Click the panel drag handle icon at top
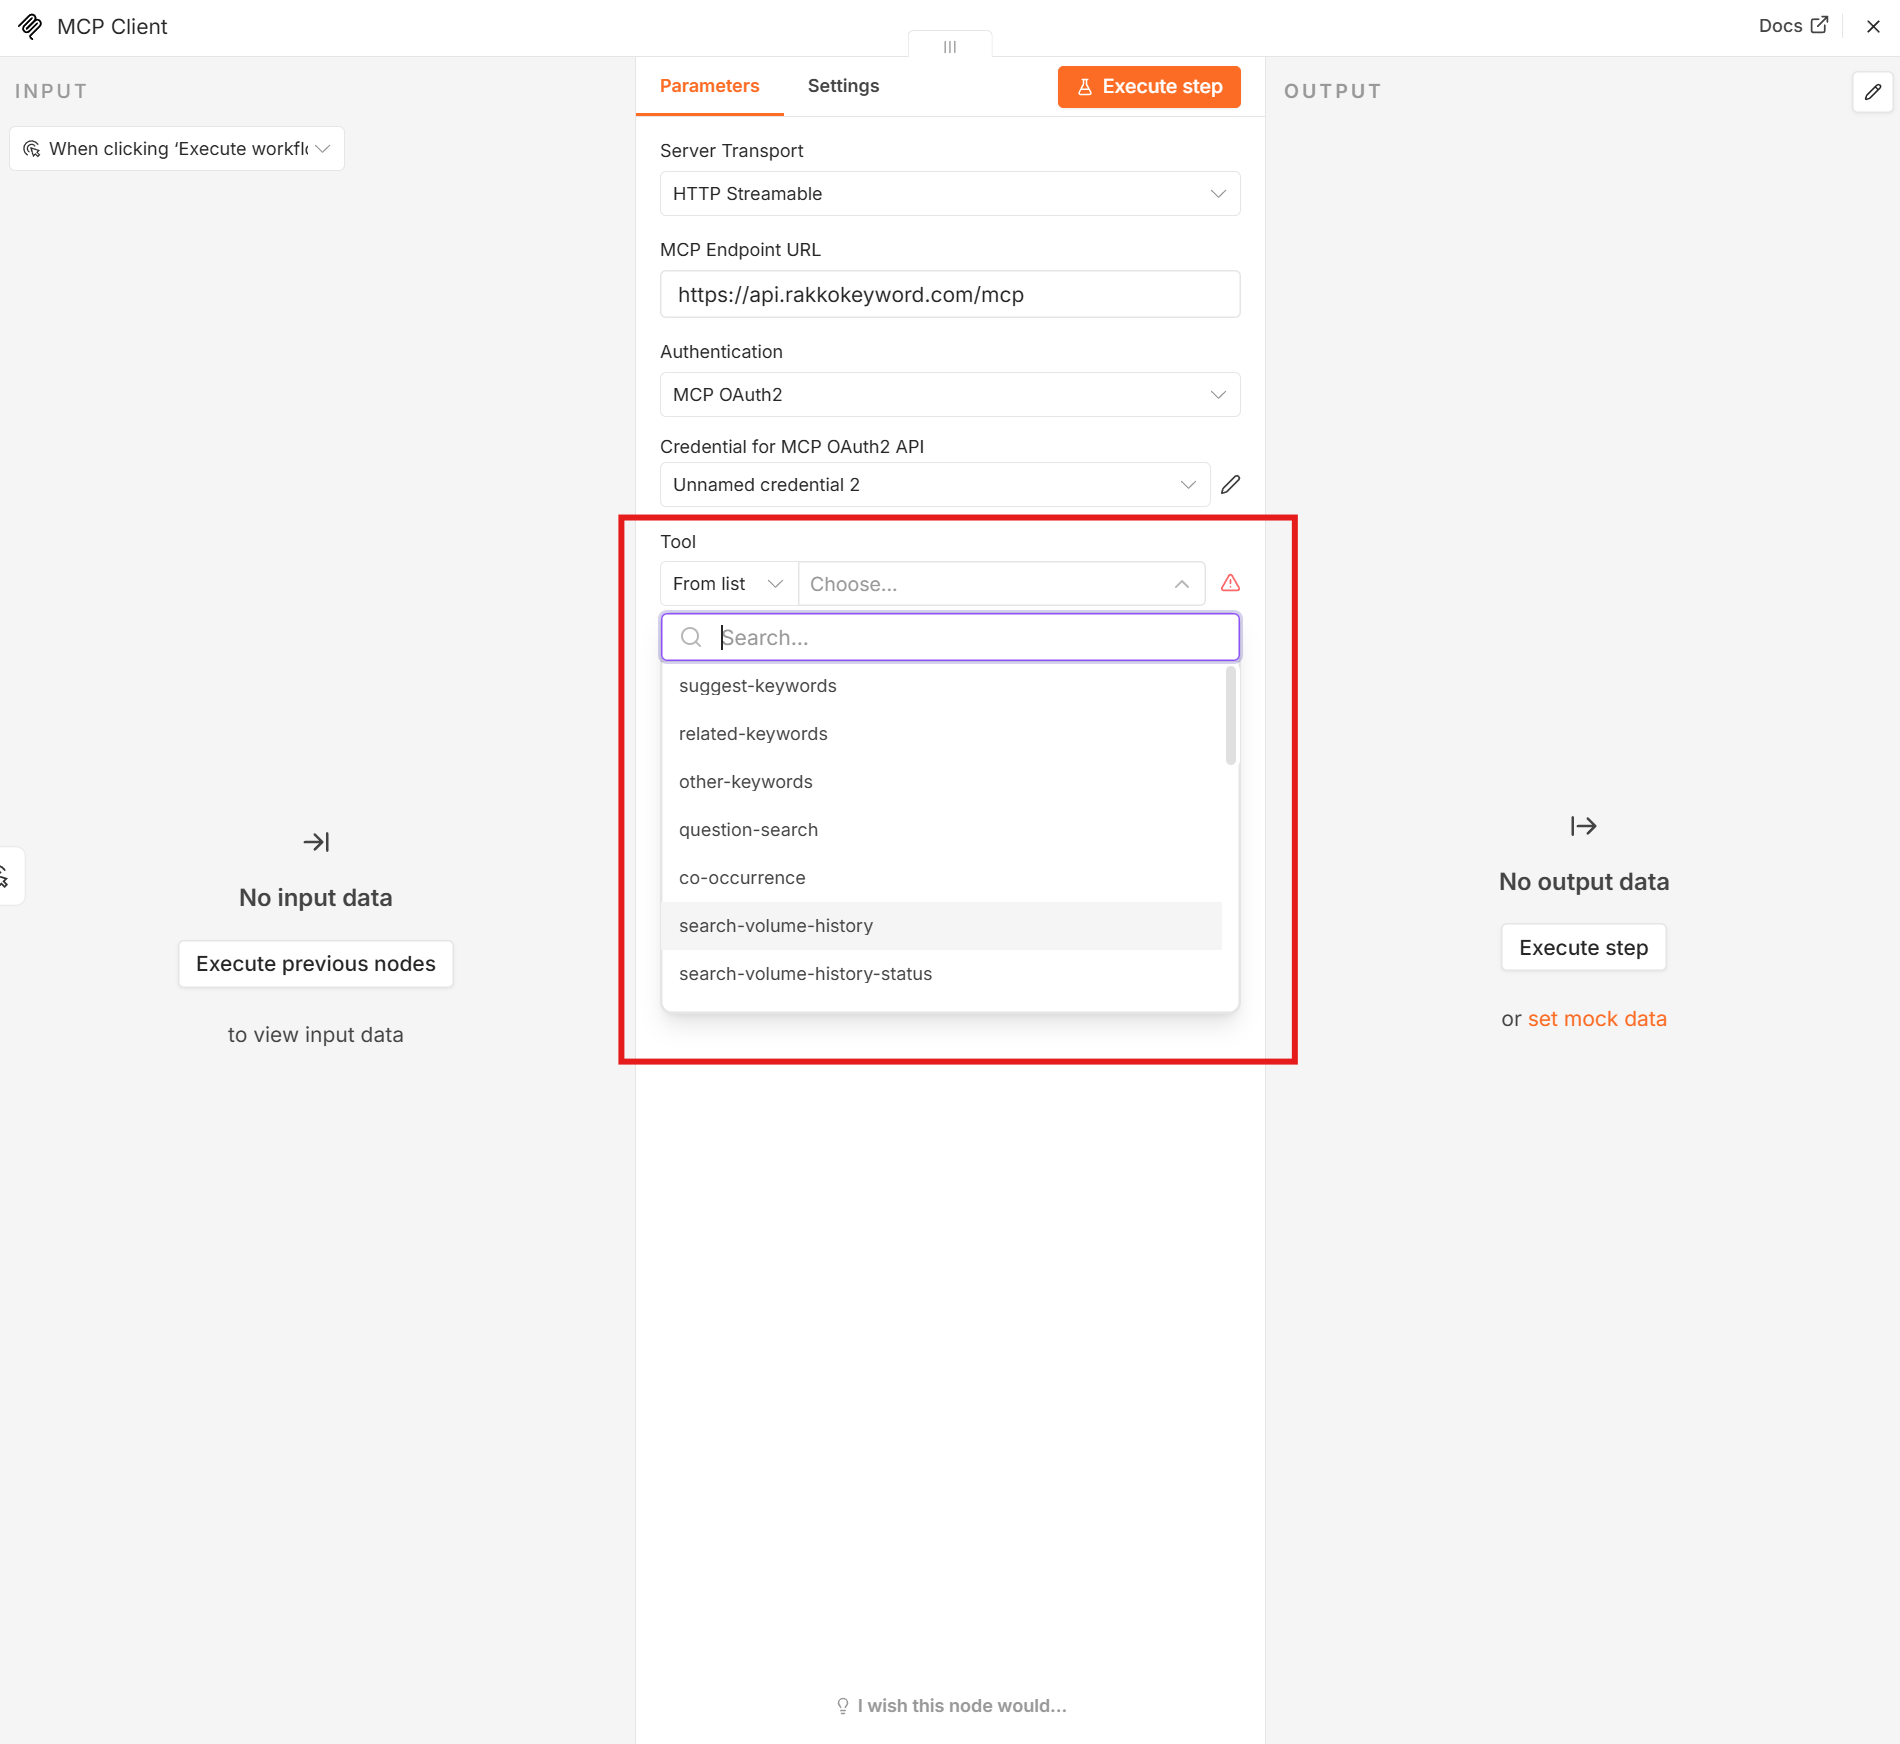This screenshot has width=1900, height=1744. [x=950, y=46]
